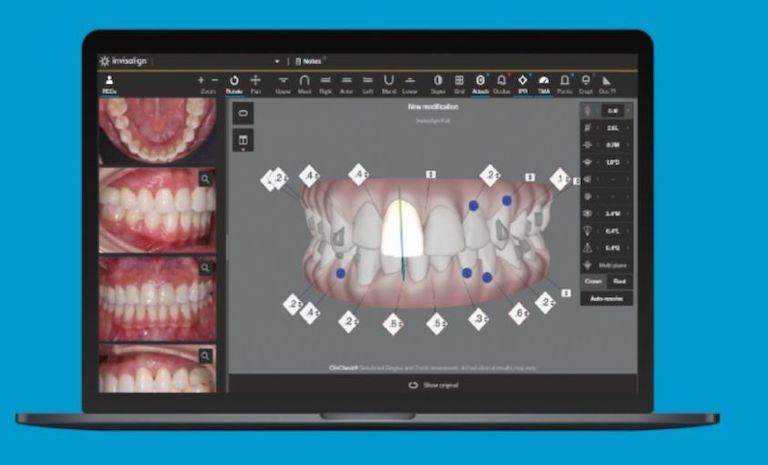This screenshot has width=768, height=465.
Task: Select the frontal closed-bite photo thumbnail
Action: click(157, 298)
